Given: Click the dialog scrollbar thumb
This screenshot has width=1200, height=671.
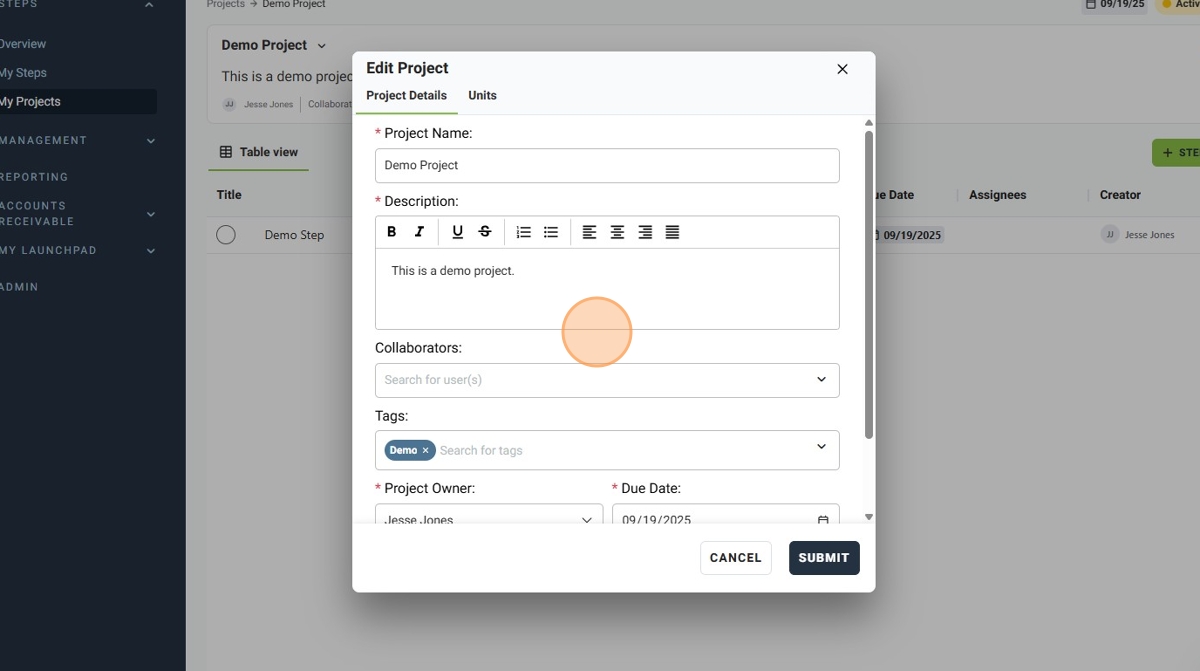Looking at the screenshot, I should click(868, 285).
